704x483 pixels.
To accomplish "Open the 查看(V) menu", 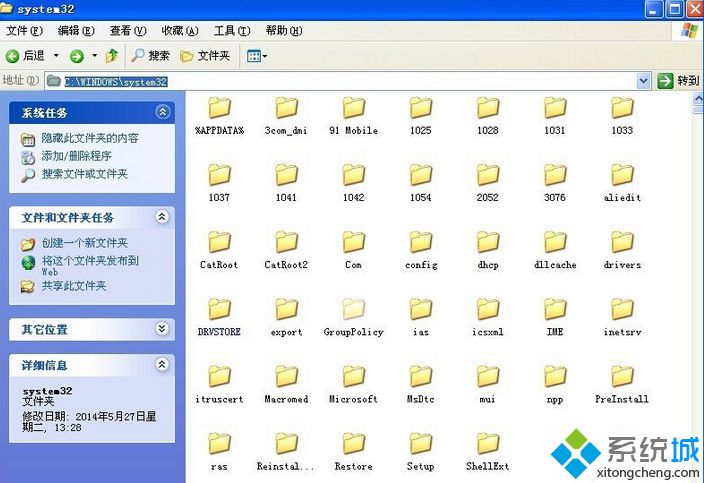I will (128, 31).
